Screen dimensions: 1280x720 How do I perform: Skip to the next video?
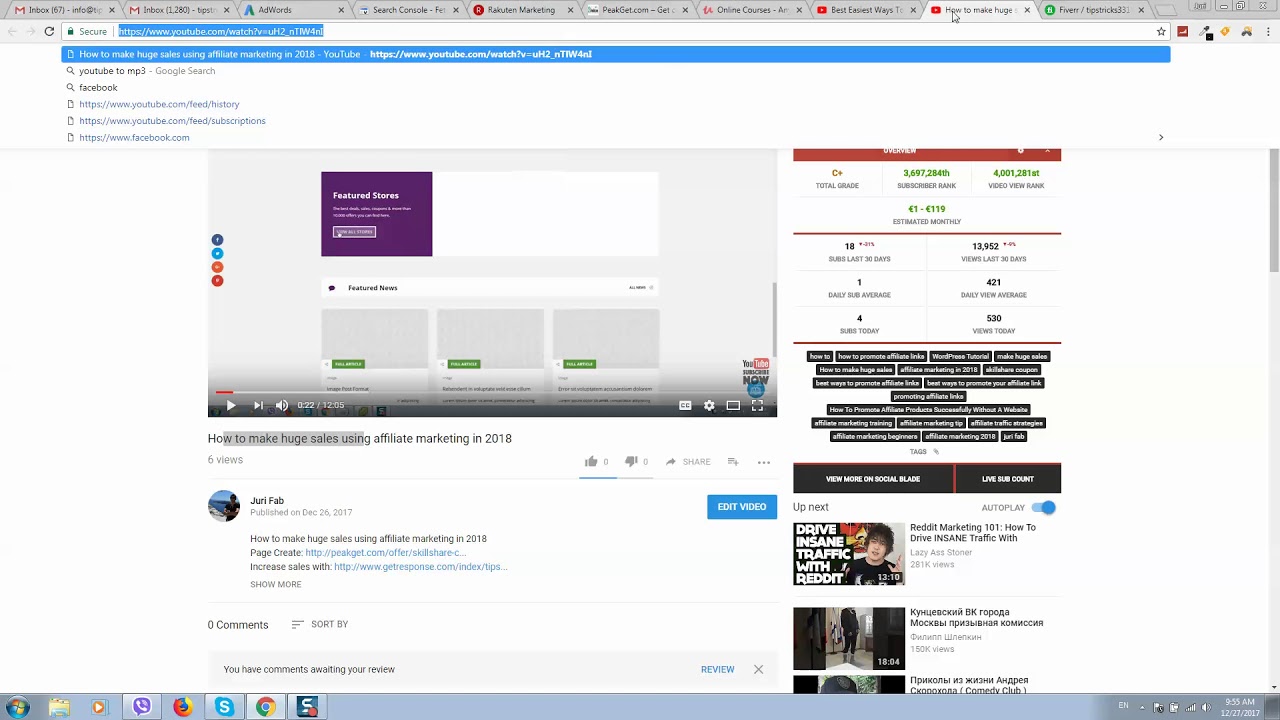(258, 405)
